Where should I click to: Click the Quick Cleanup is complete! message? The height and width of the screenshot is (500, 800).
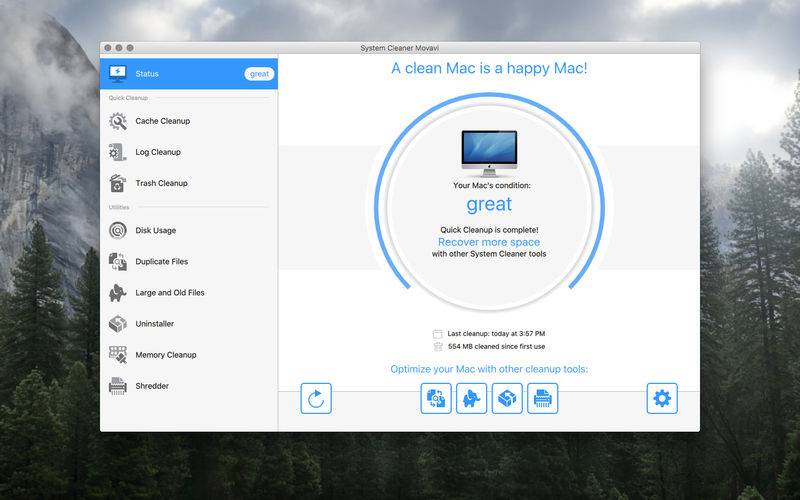point(489,230)
